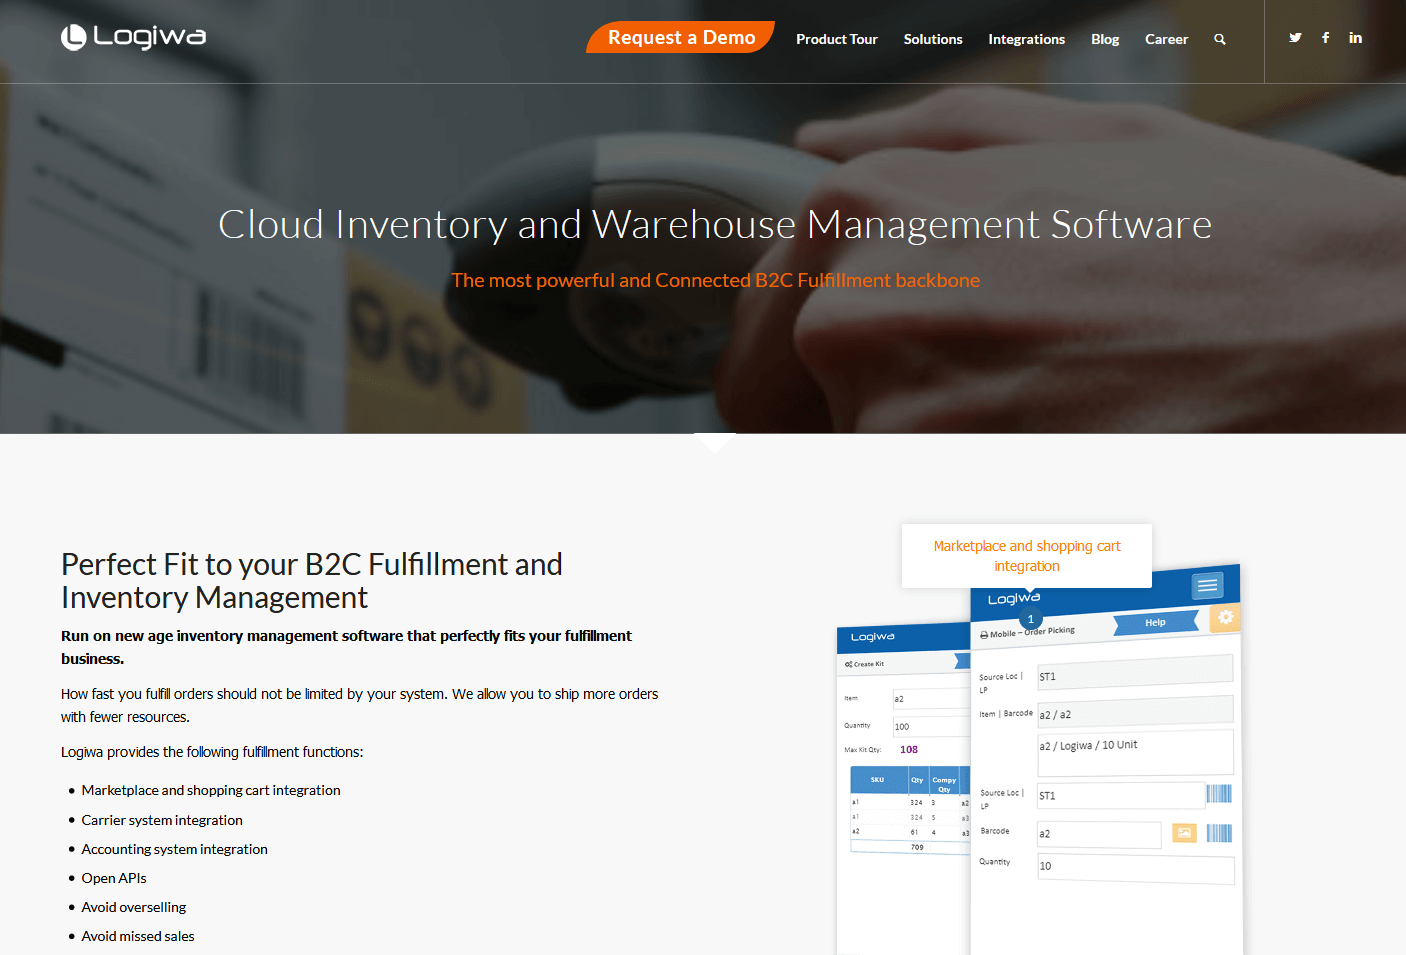Click the Run on new age inventory bold paragraph
The height and width of the screenshot is (955, 1406).
(x=346, y=647)
